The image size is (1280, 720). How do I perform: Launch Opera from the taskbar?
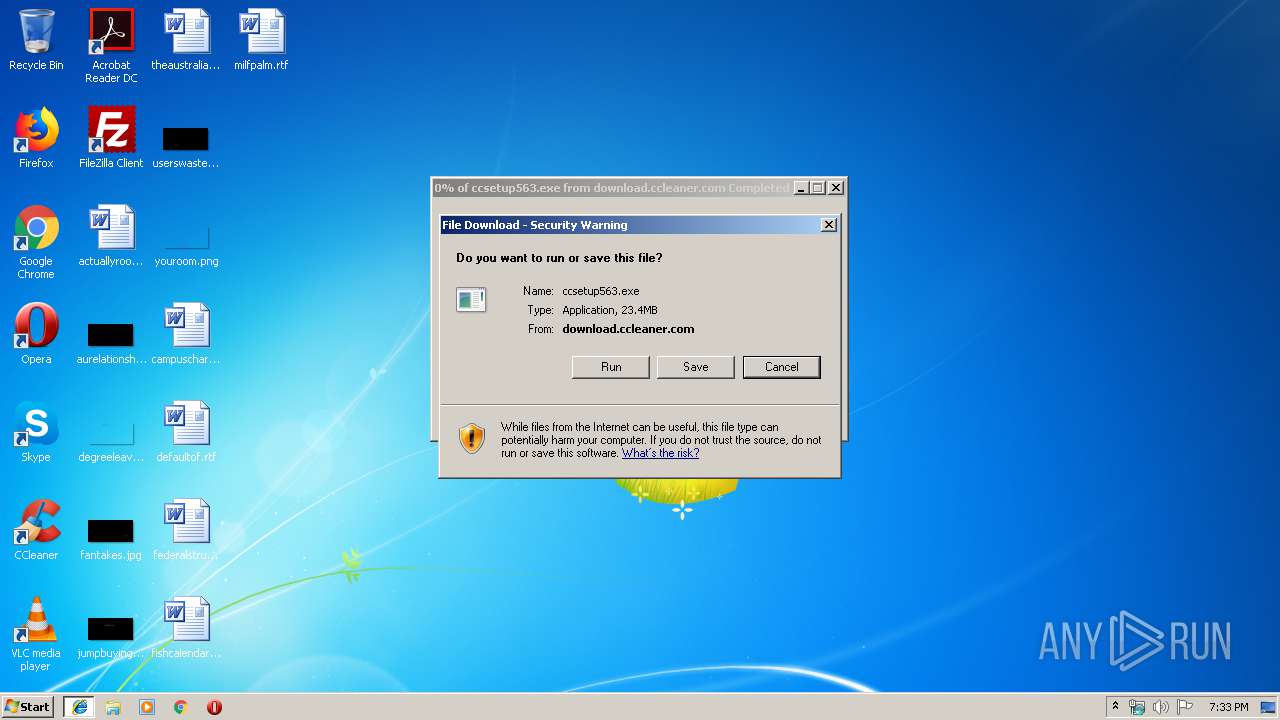click(214, 707)
